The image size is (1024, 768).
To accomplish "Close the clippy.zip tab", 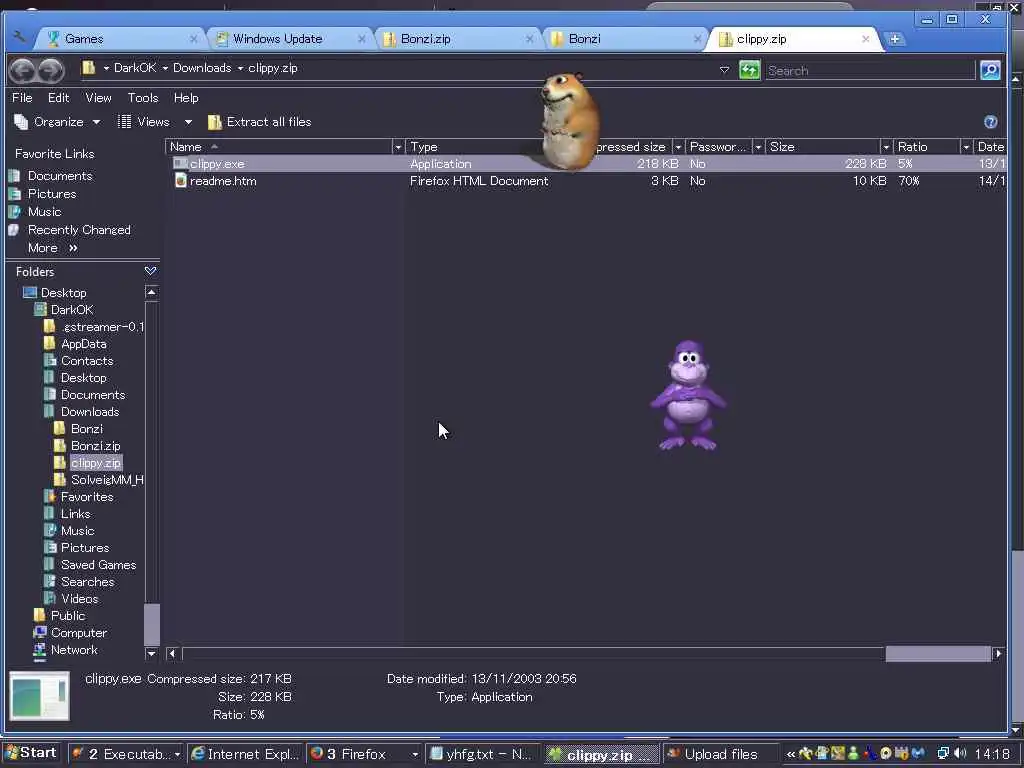I will [x=865, y=39].
